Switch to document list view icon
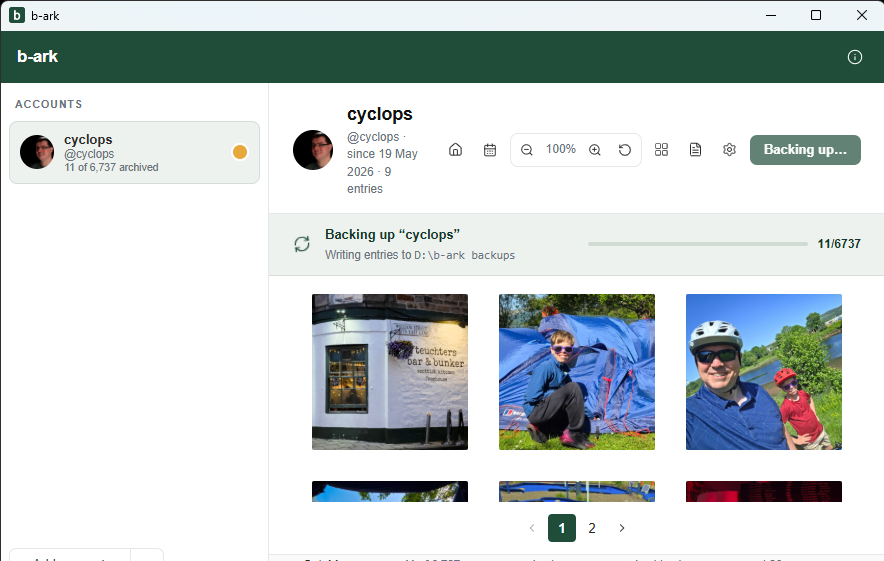 pos(695,149)
